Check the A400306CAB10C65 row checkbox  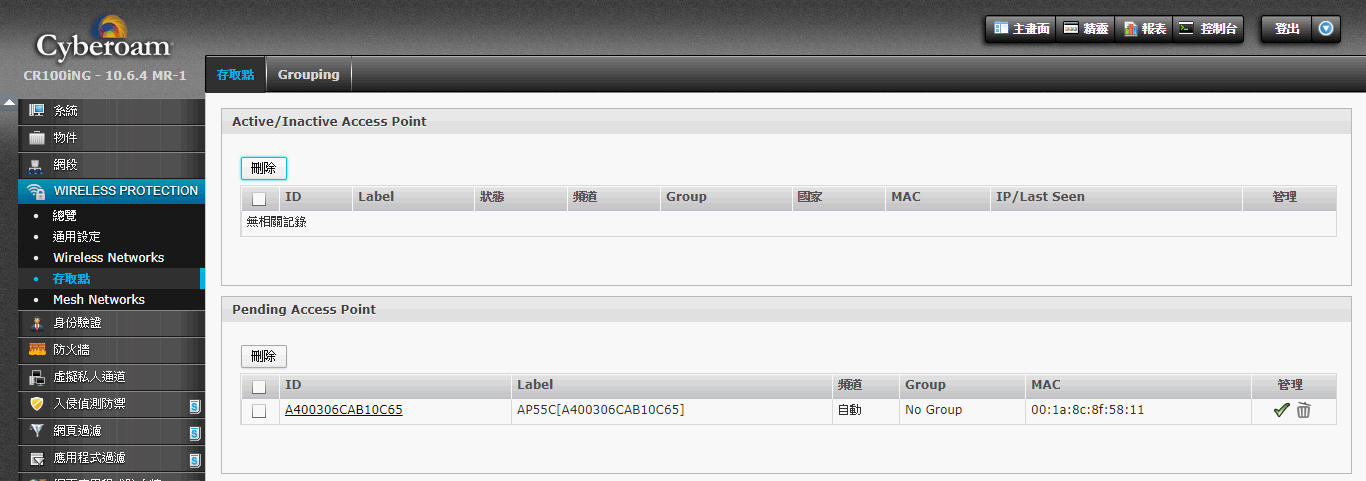click(259, 411)
